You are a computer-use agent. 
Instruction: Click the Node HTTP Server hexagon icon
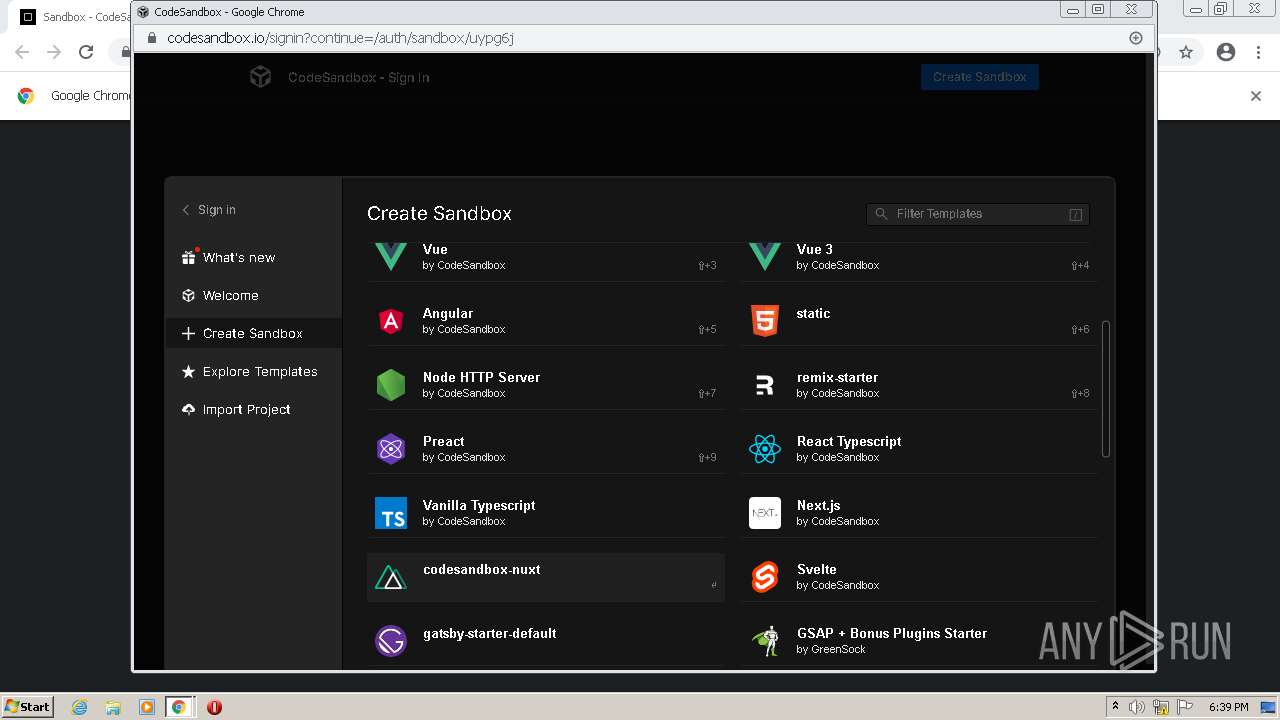point(391,385)
